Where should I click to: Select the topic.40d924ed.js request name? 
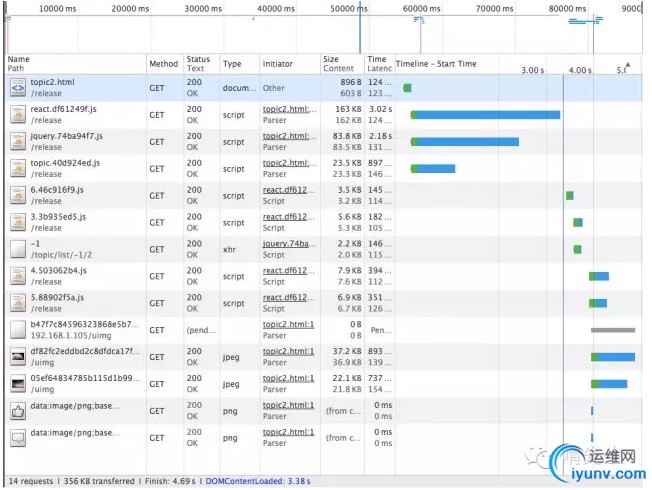pos(65,163)
